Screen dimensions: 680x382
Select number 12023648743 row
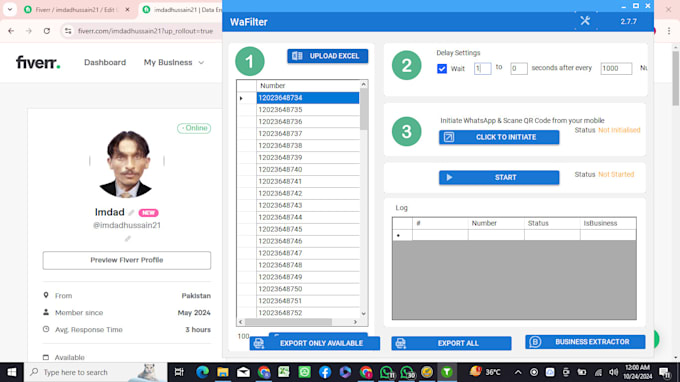pyautogui.click(x=307, y=205)
